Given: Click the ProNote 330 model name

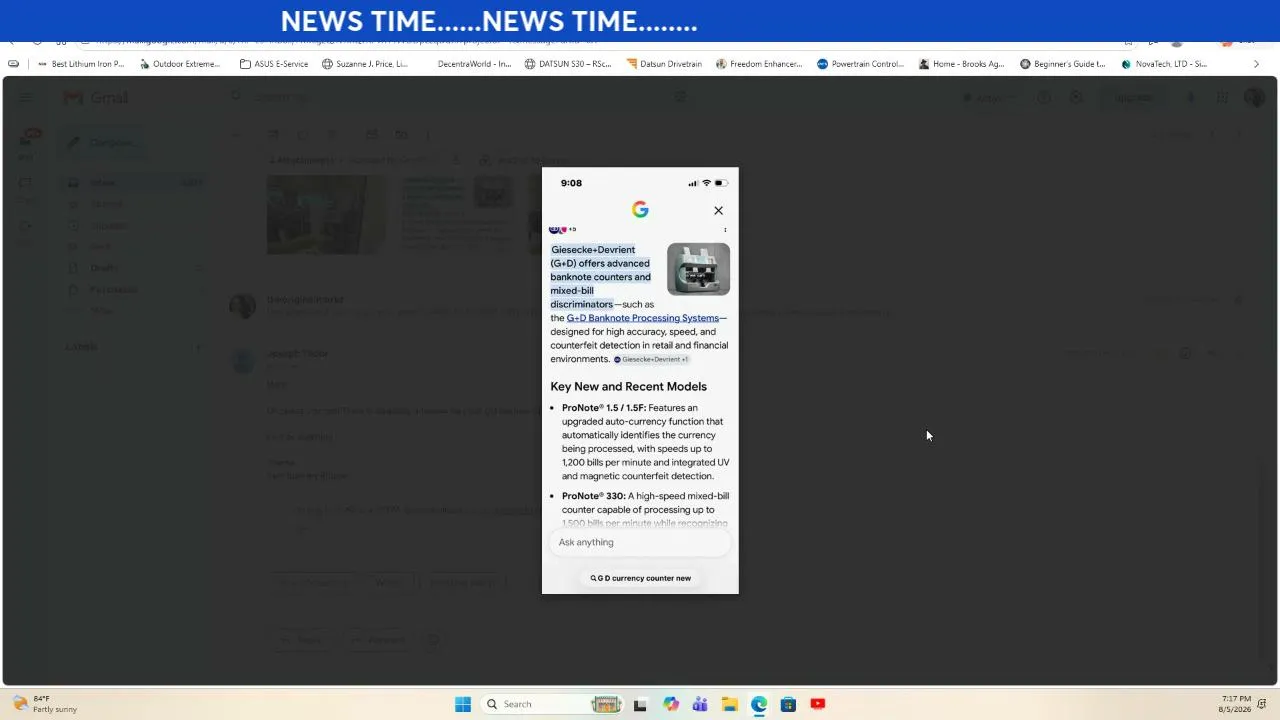Looking at the screenshot, I should point(593,496).
